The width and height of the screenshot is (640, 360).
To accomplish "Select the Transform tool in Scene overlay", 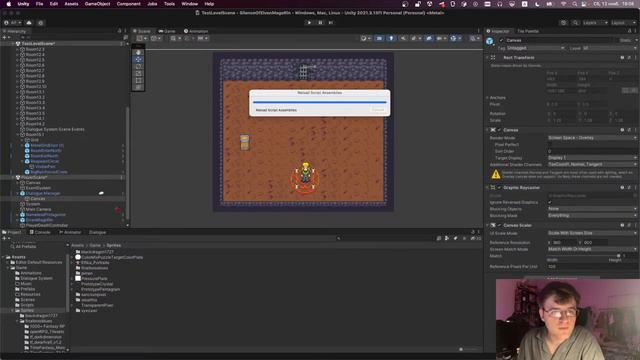I will pyautogui.click(x=138, y=87).
